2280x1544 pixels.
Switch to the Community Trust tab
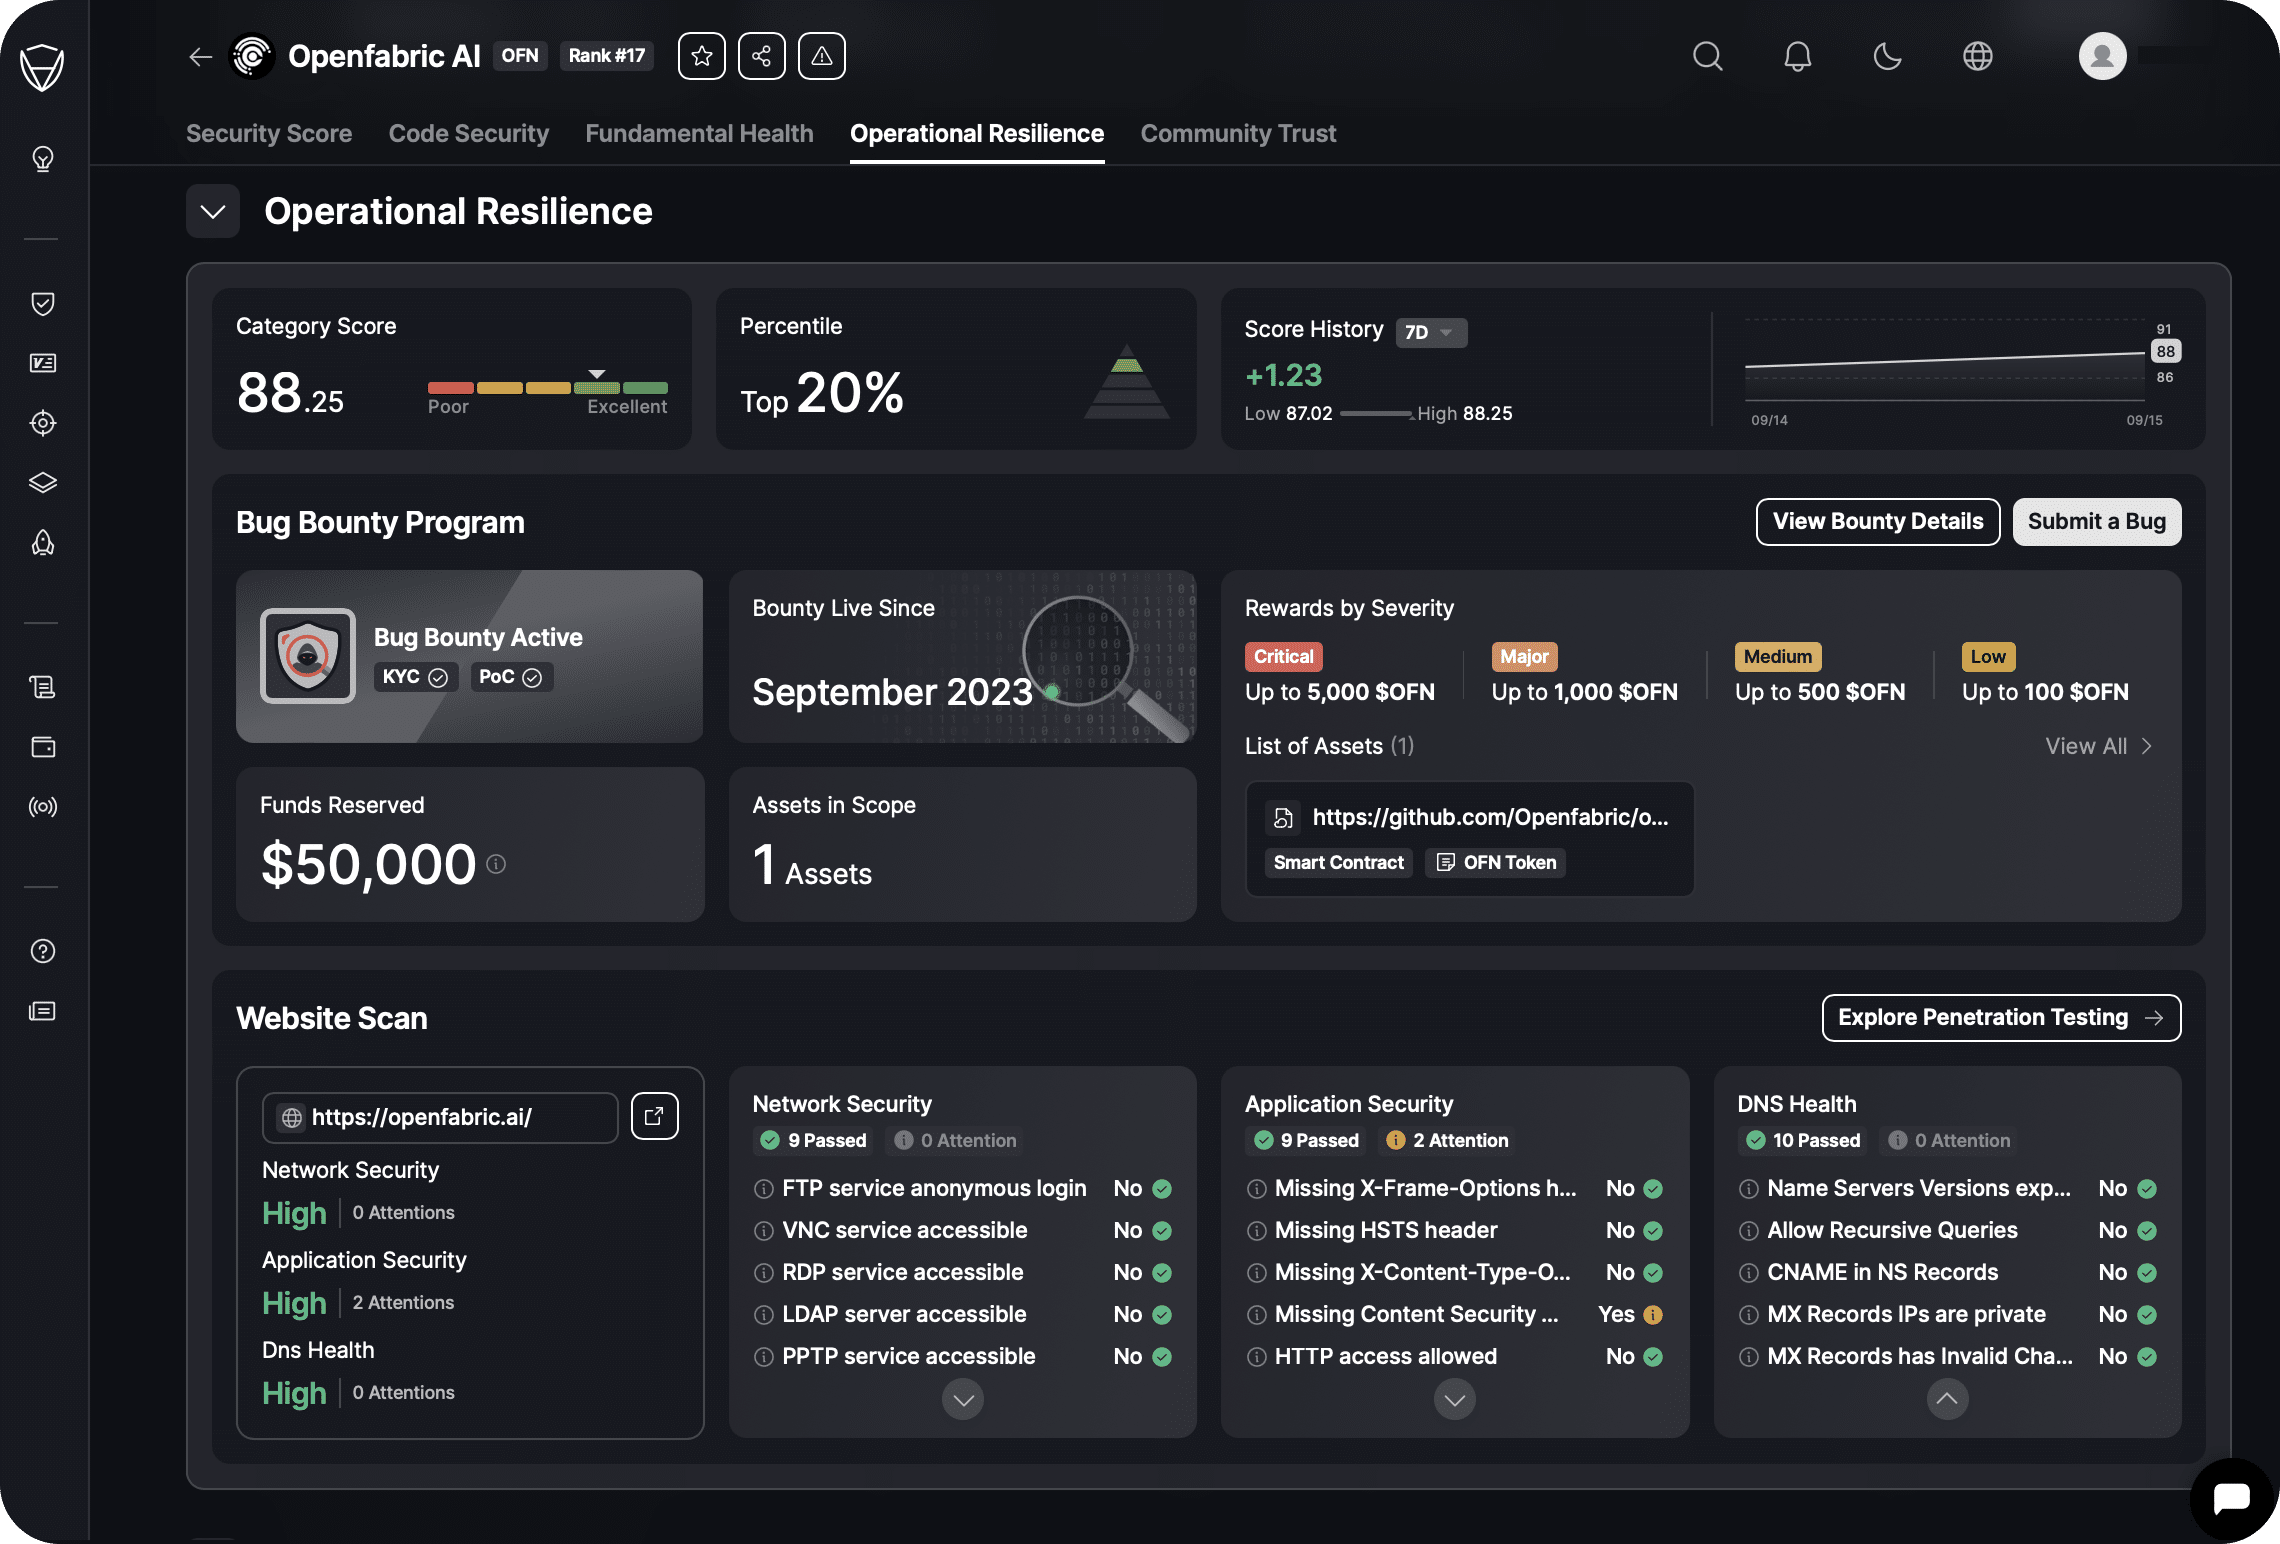(1238, 134)
